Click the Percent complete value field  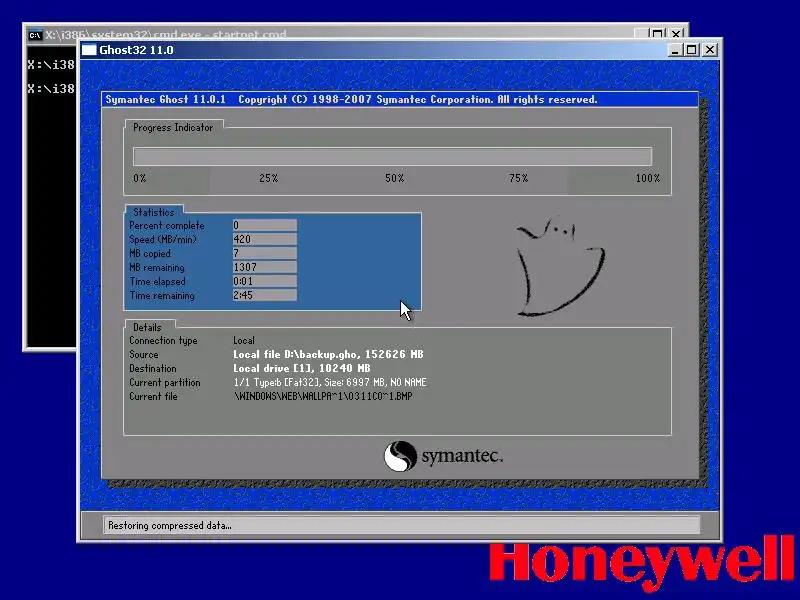tap(264, 225)
